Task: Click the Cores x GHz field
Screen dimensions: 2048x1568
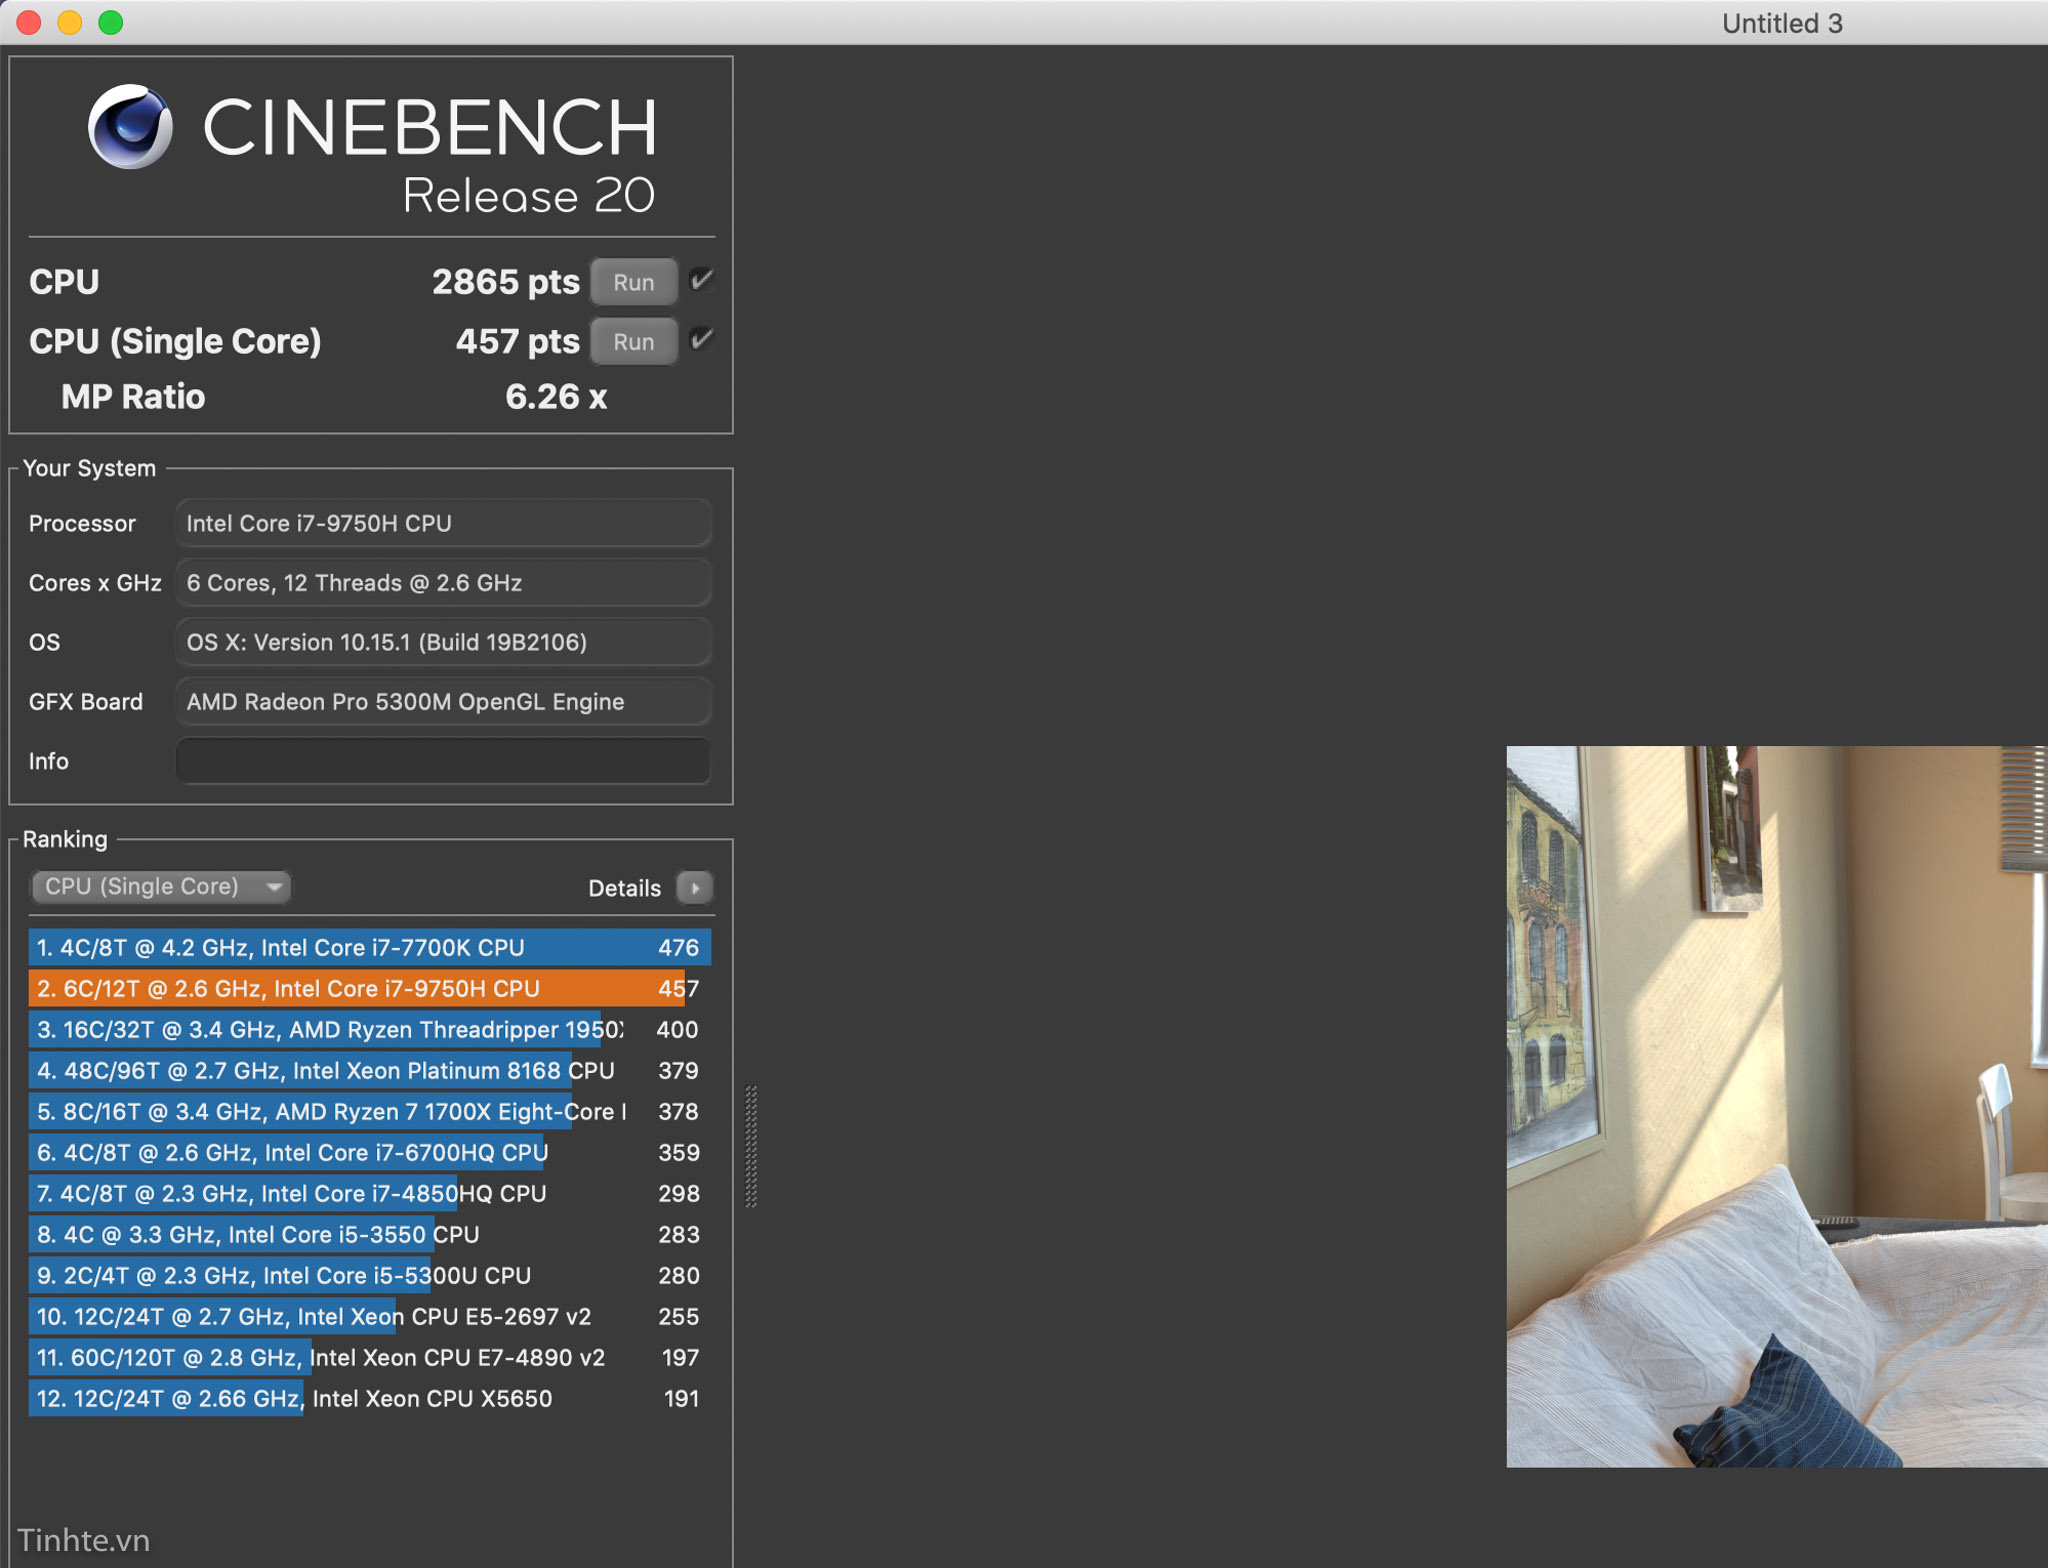Action: point(443,583)
